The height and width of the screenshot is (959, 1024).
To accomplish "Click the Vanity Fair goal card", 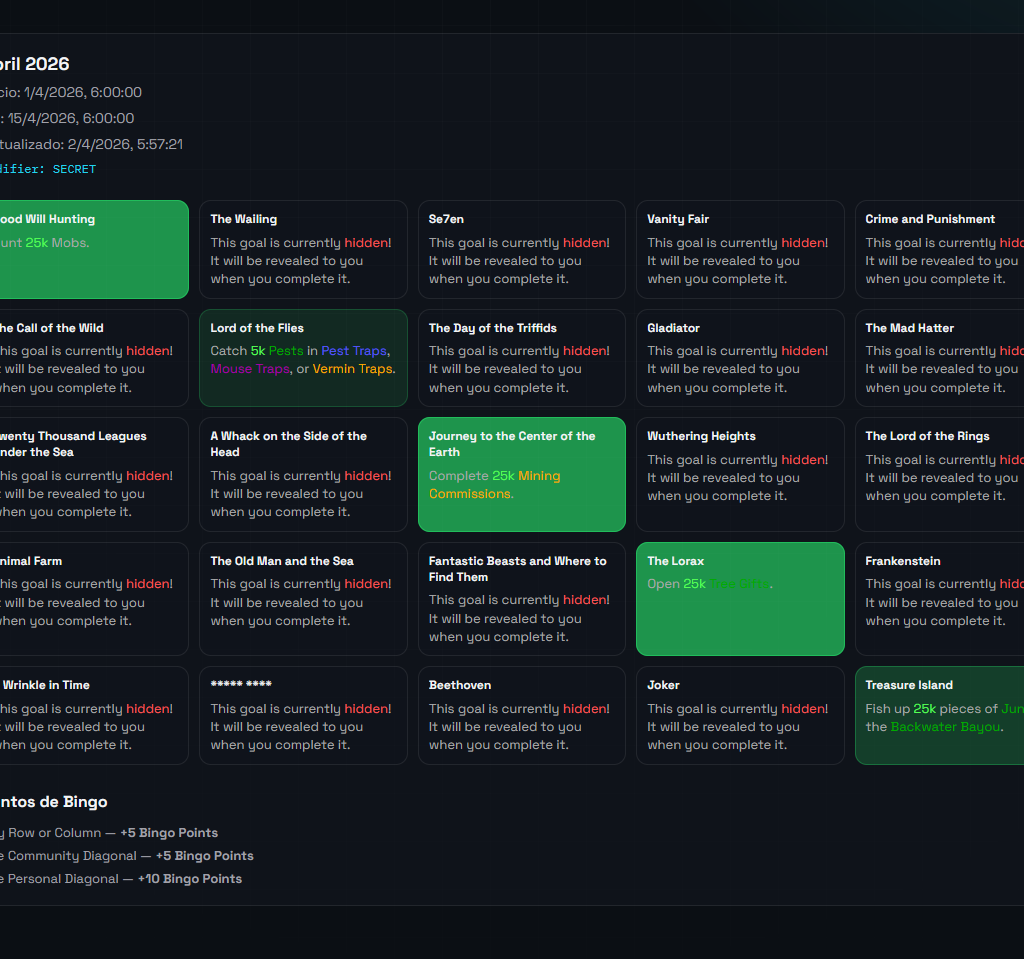I will pos(740,249).
